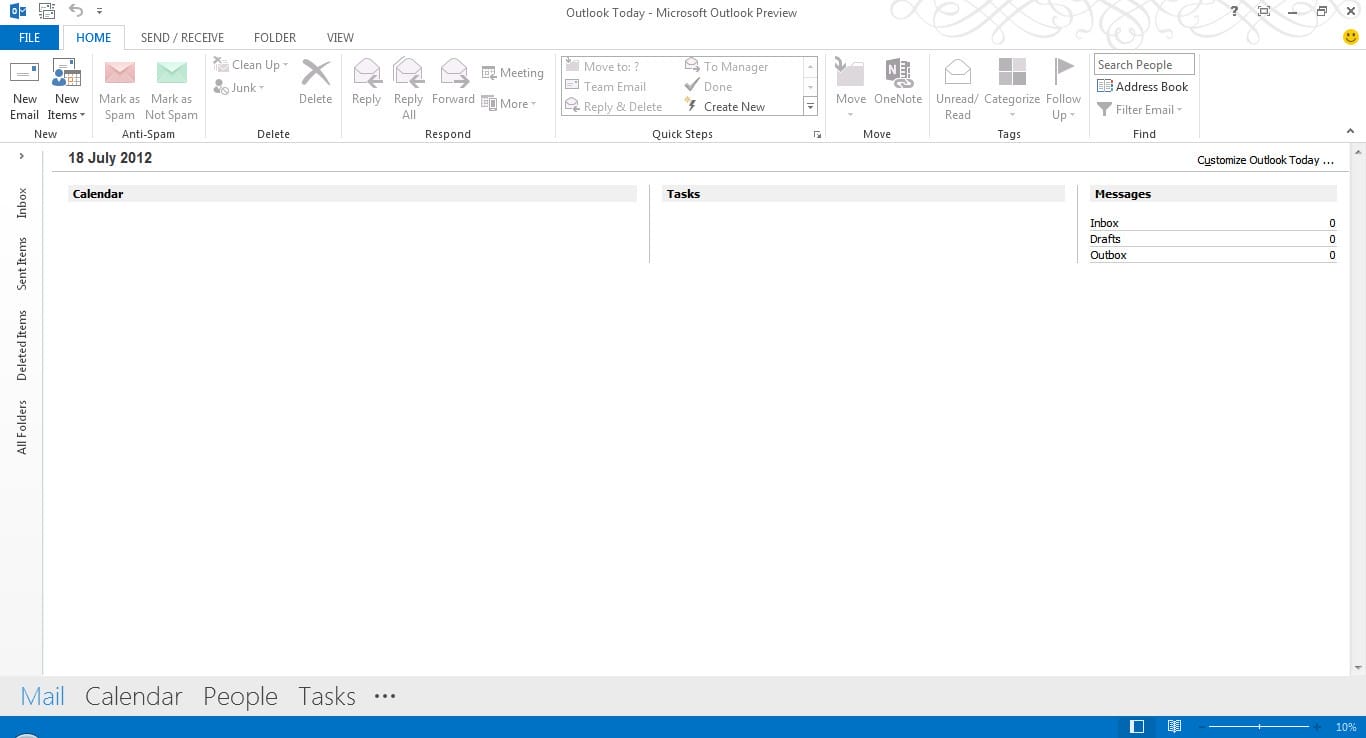Select the Done quick step
The height and width of the screenshot is (738, 1366).
click(x=708, y=86)
